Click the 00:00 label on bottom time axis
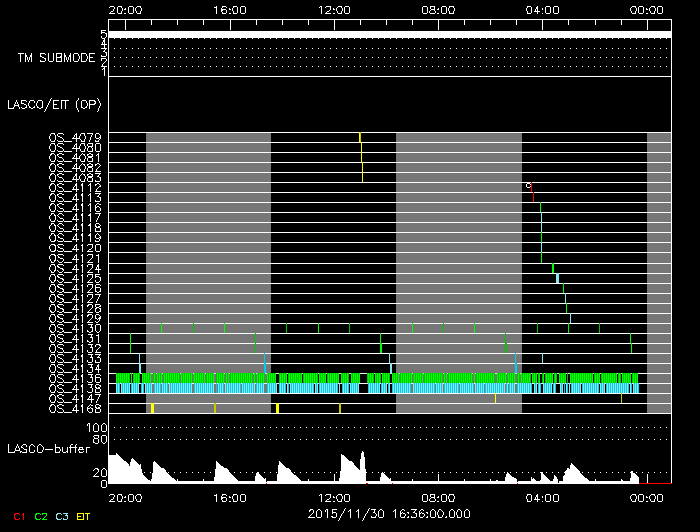700x532 pixels. (x=646, y=497)
